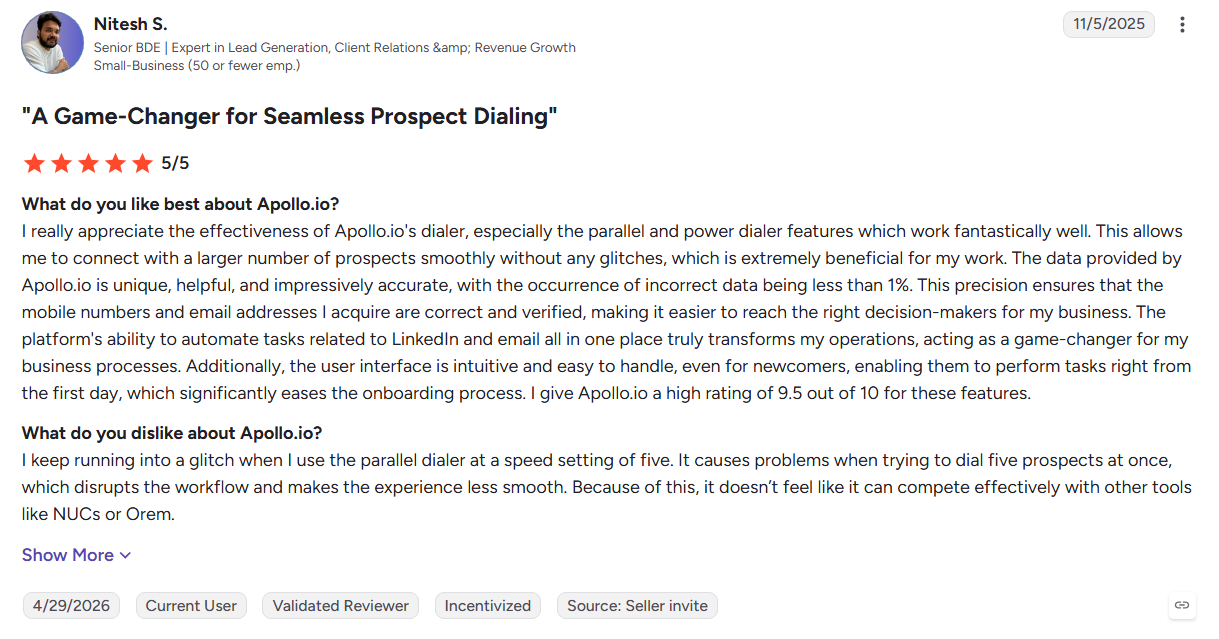The width and height of the screenshot is (1219, 639).
Task: Open the 'A Game-Changer for Seamless Prospect Dialing' title
Action: 290,117
